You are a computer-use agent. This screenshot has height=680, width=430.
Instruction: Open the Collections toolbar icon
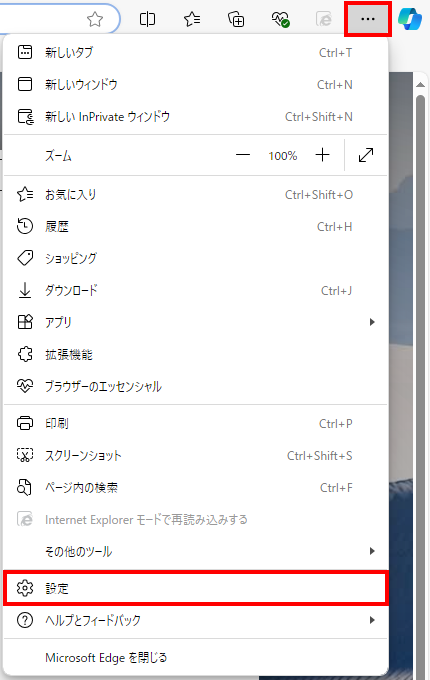click(236, 19)
